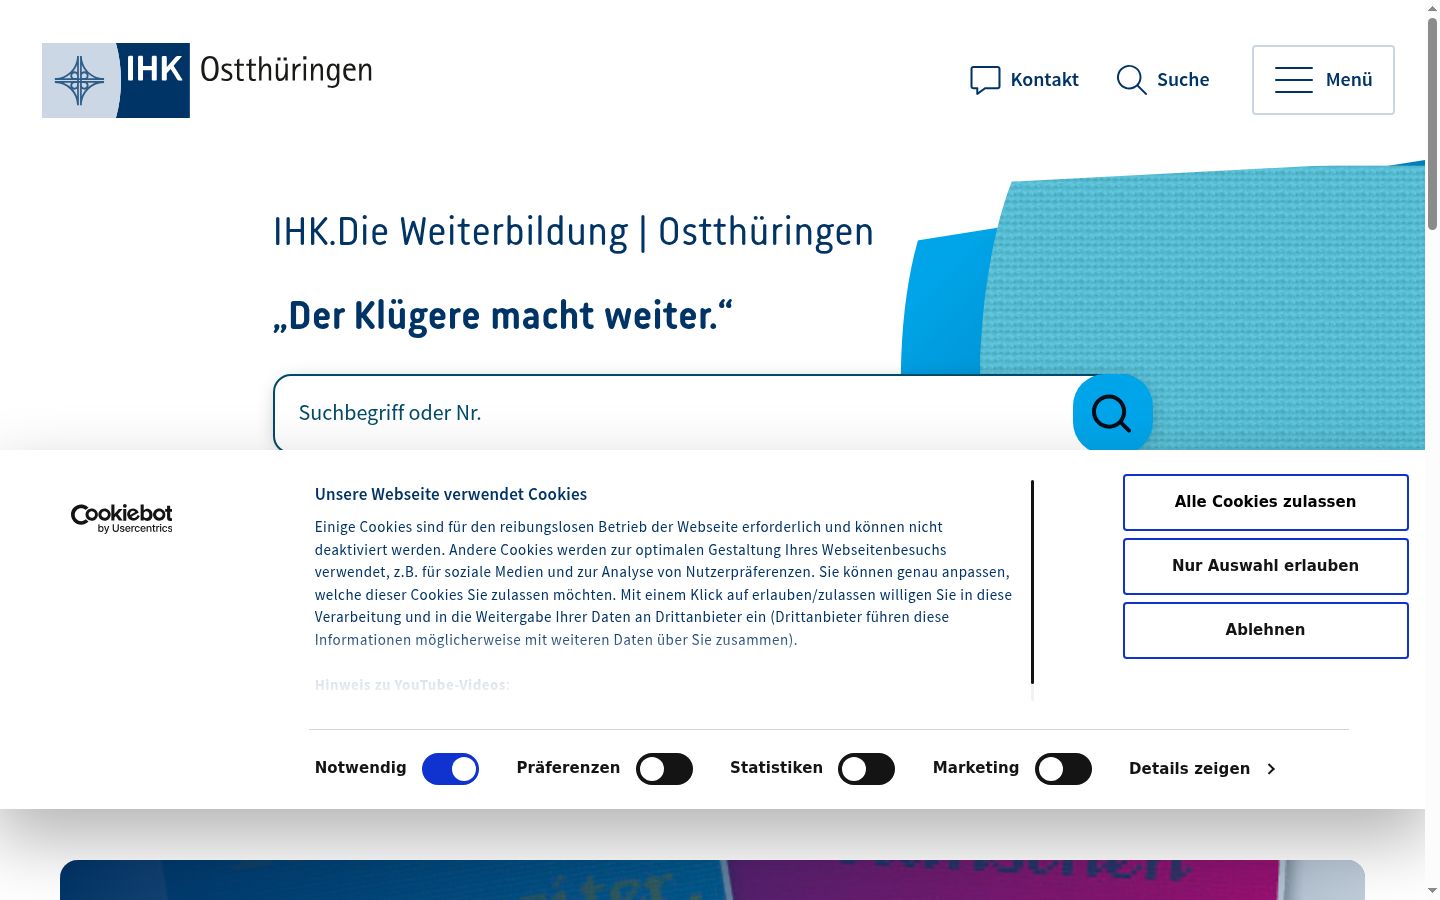Click the IHK Ostthüringen logo
The height and width of the screenshot is (900, 1440).
point(207,80)
